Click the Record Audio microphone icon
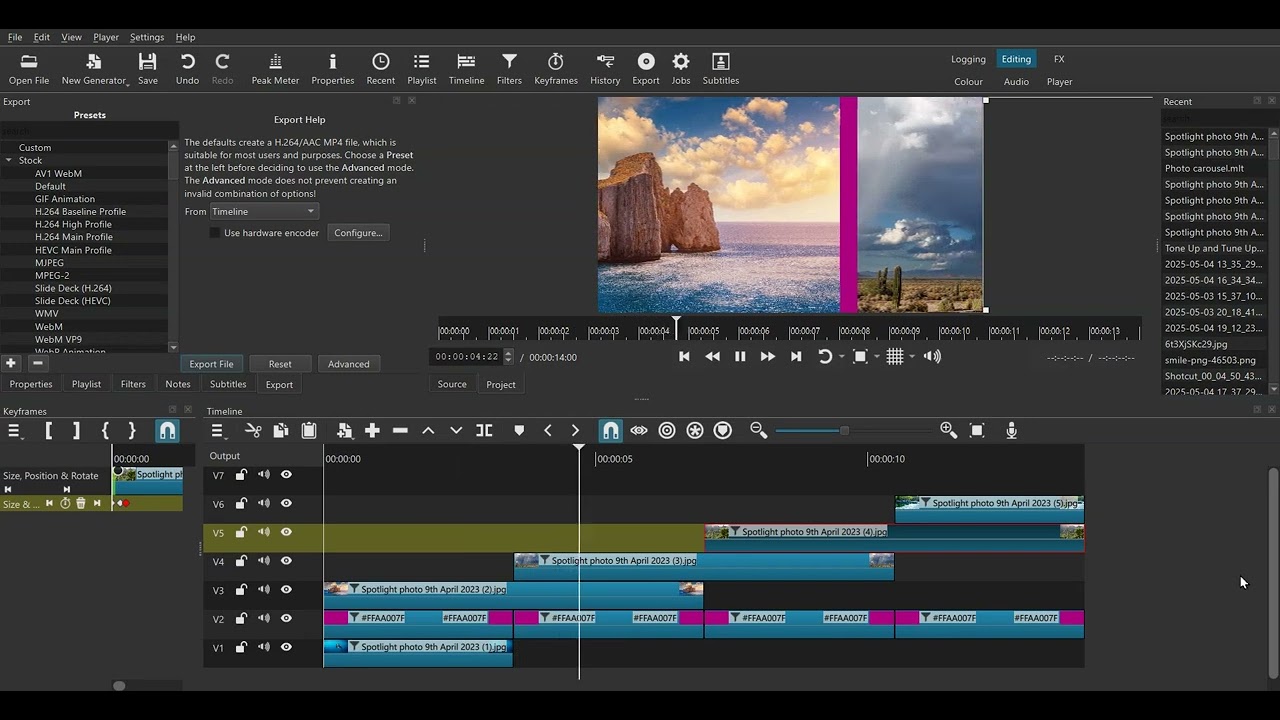This screenshot has height=720, width=1280. [x=1011, y=431]
